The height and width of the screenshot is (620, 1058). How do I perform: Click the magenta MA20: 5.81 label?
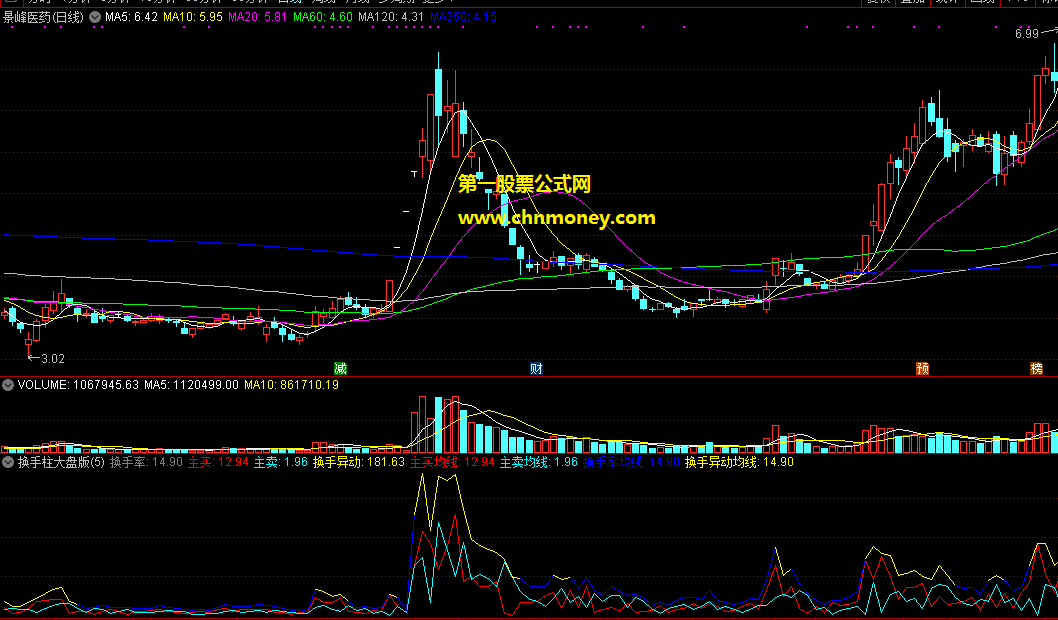pos(258,17)
